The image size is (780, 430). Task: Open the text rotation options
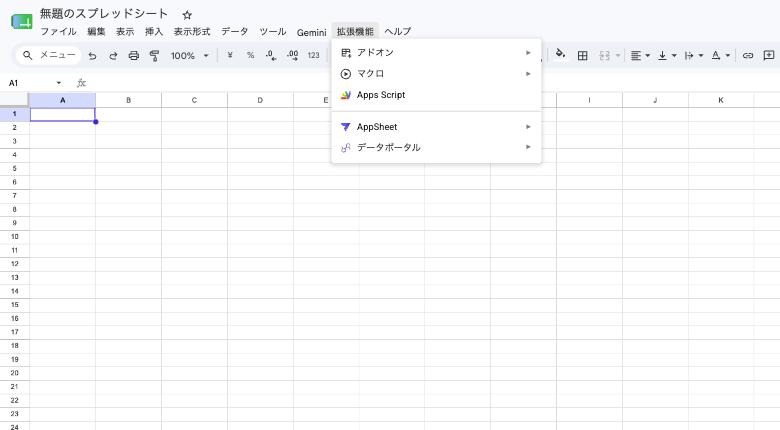[x=720, y=56]
